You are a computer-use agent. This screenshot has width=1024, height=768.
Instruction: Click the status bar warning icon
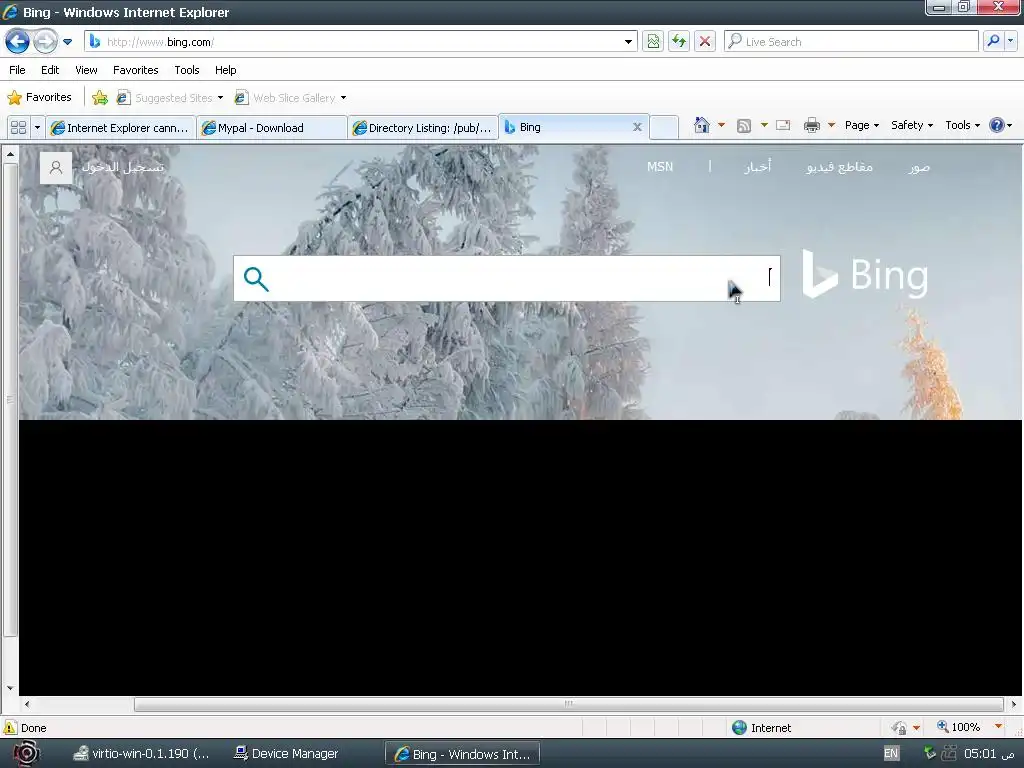click(x=10, y=728)
